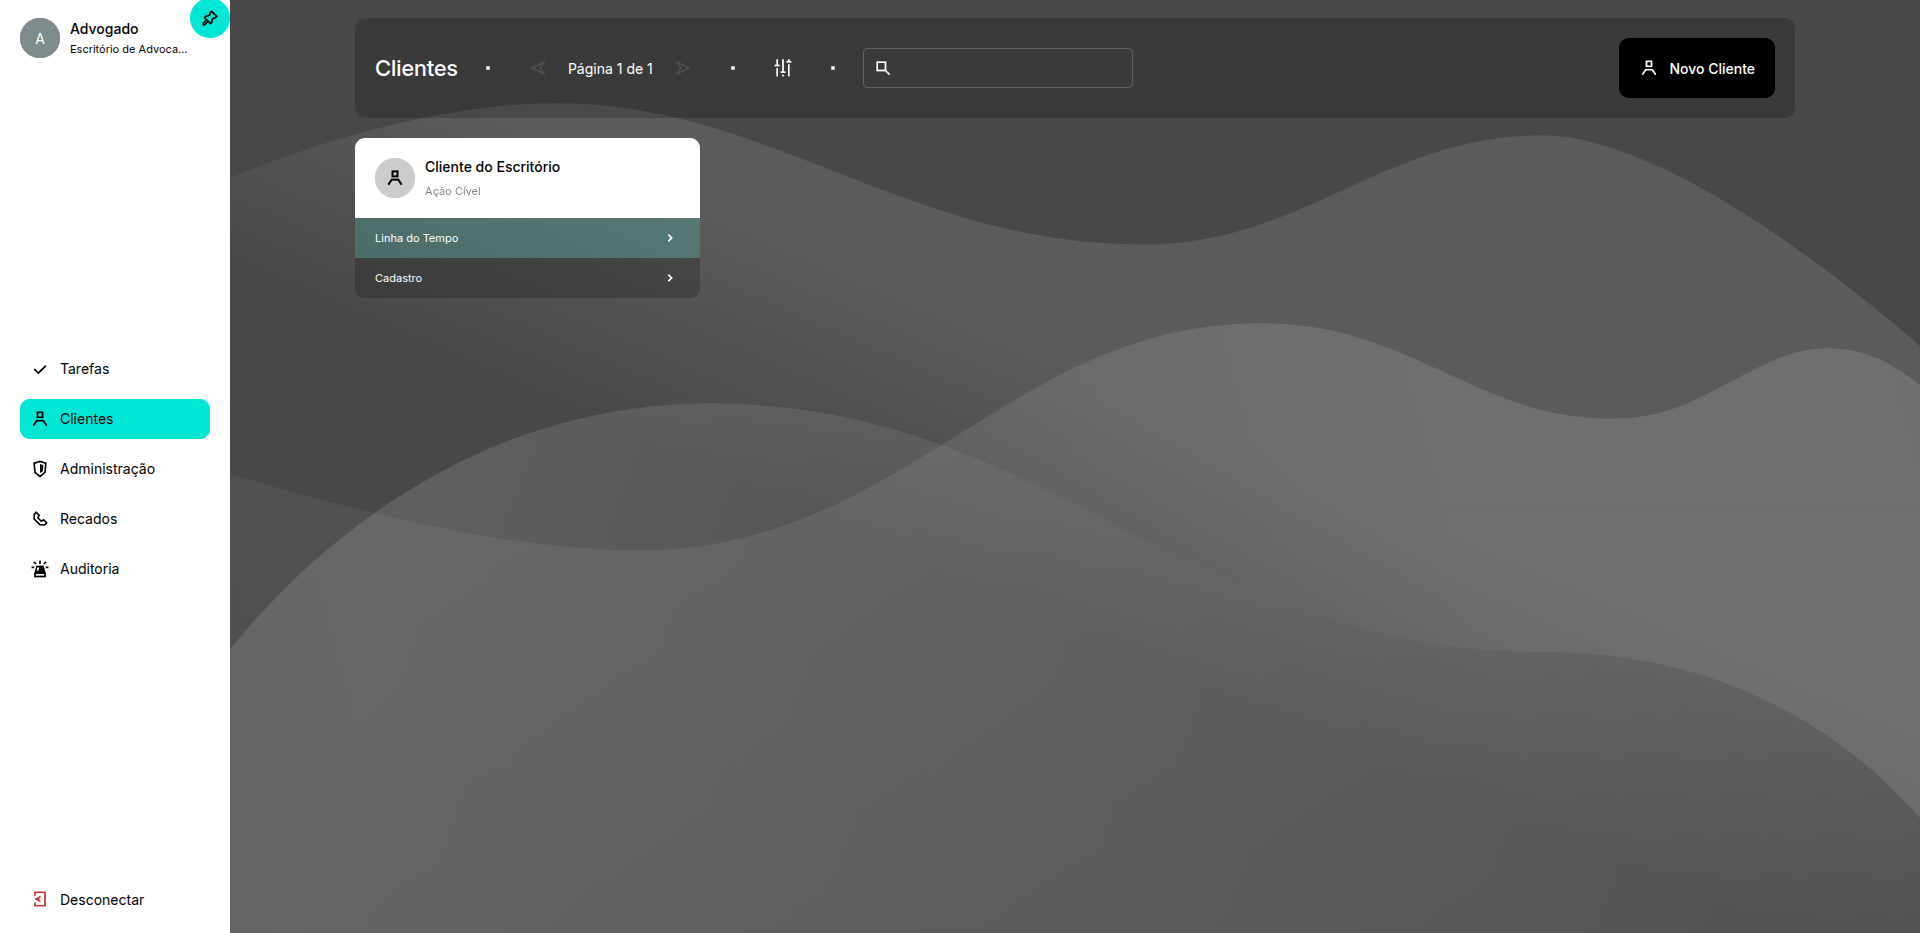Click the Advogado user avatar

point(40,39)
